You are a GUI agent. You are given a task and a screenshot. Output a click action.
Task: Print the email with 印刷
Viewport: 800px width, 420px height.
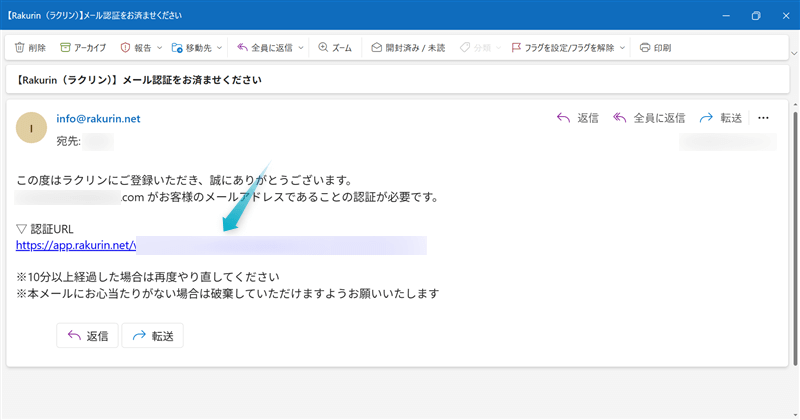656,47
